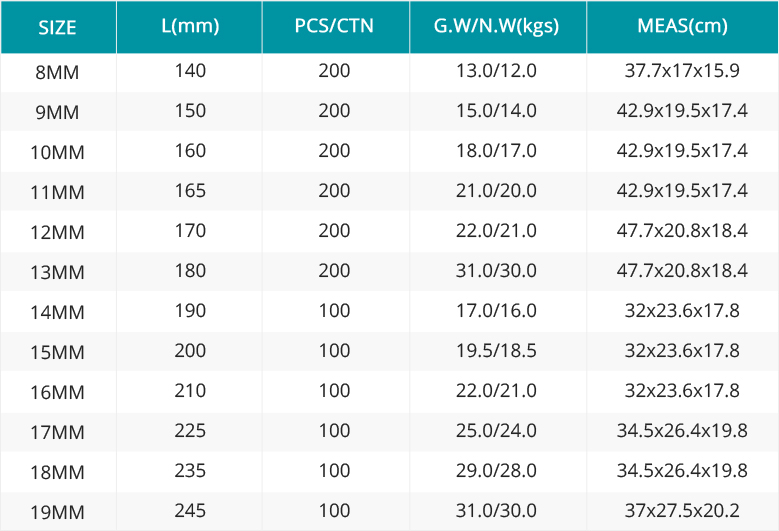Click the 37x27.5x20.2 measurement cell
The image size is (779, 531).
pyautogui.click(x=682, y=511)
